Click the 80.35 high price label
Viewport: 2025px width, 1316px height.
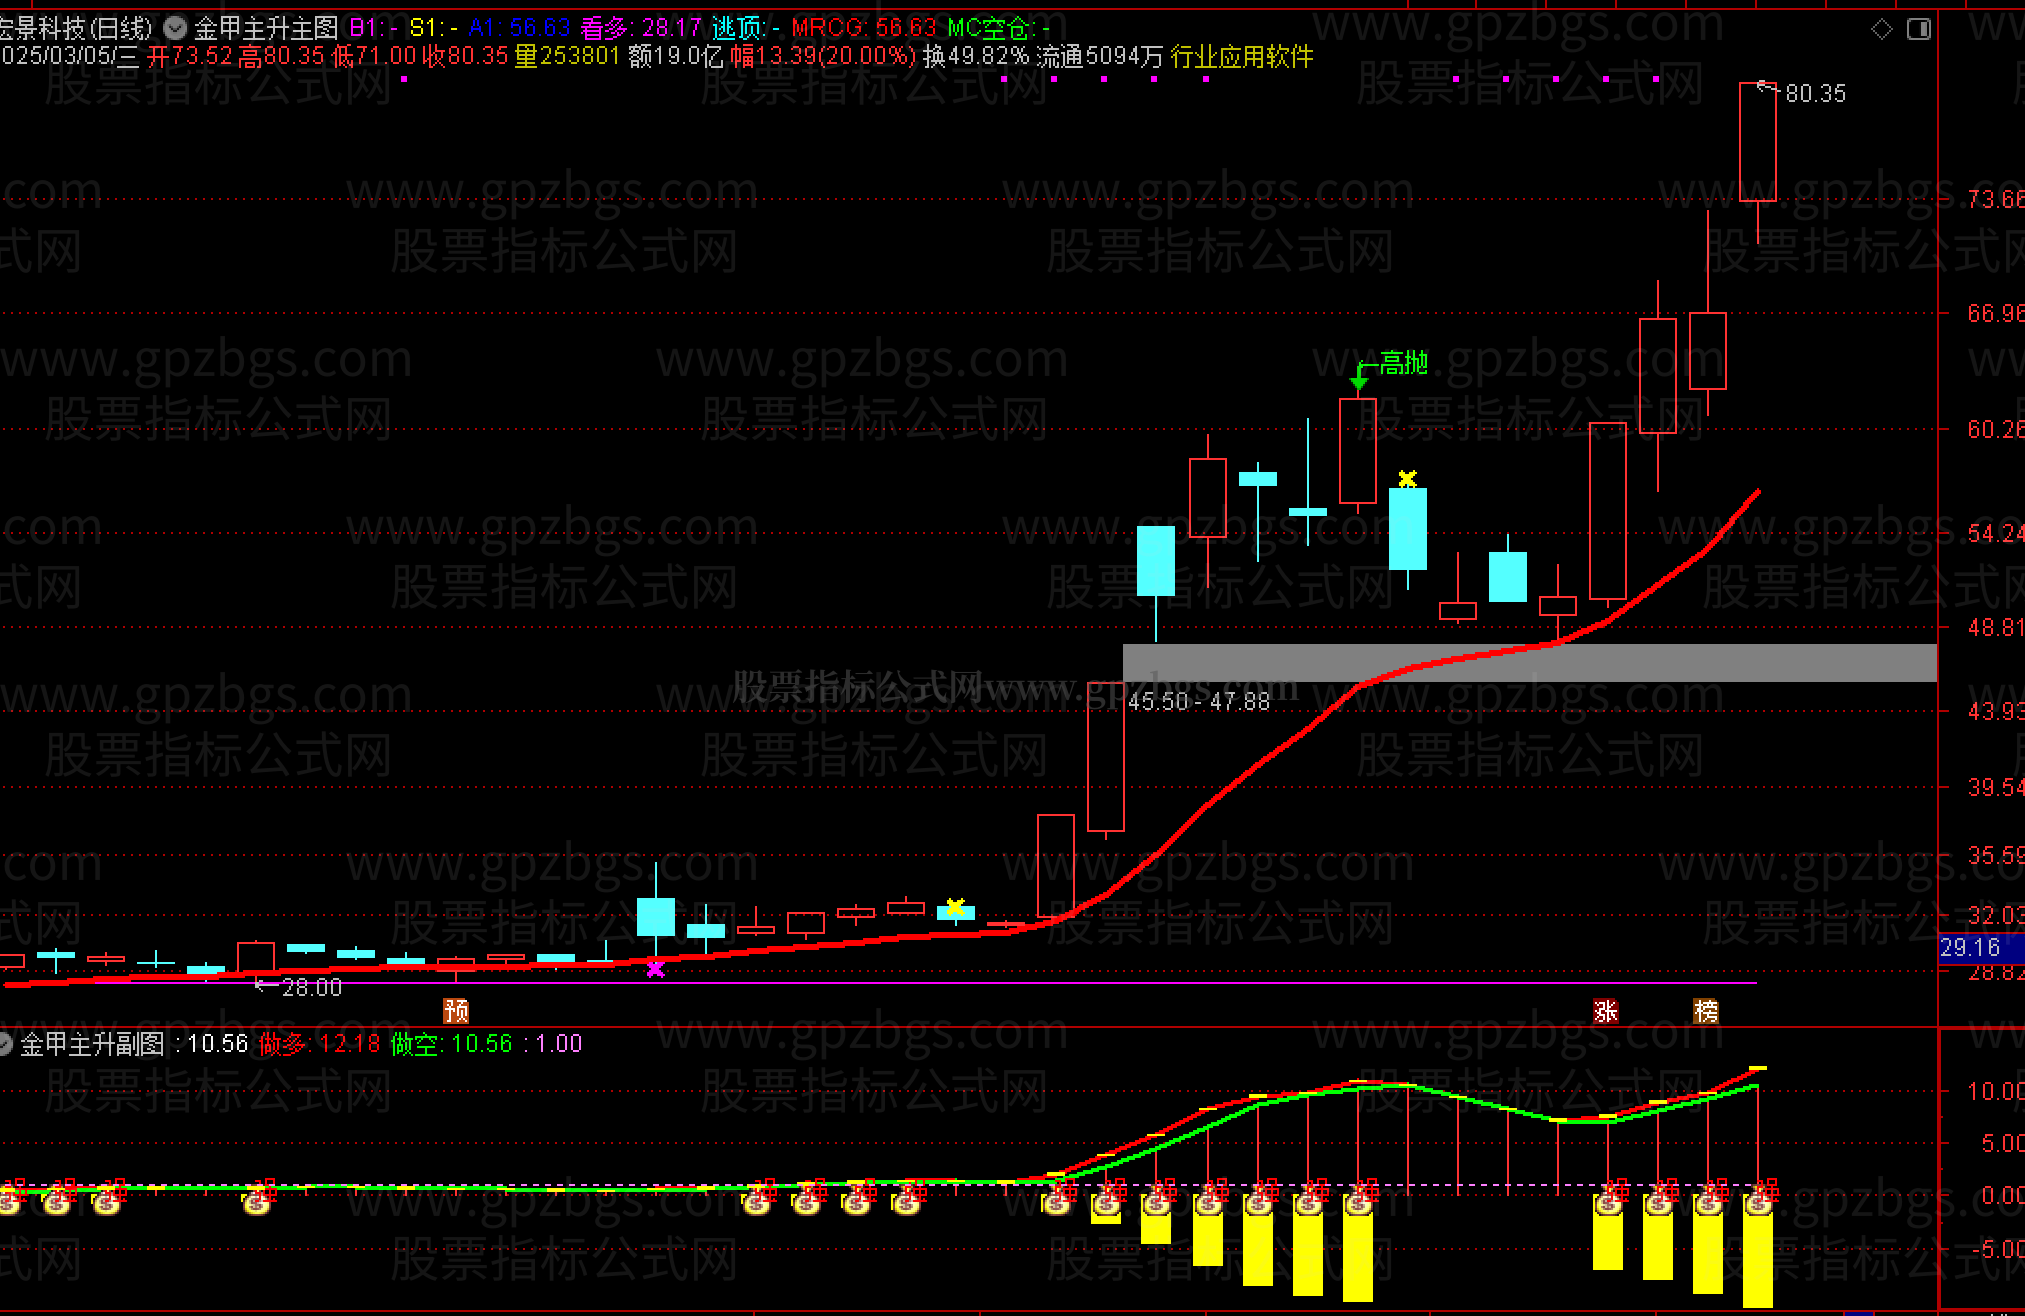click(1815, 93)
